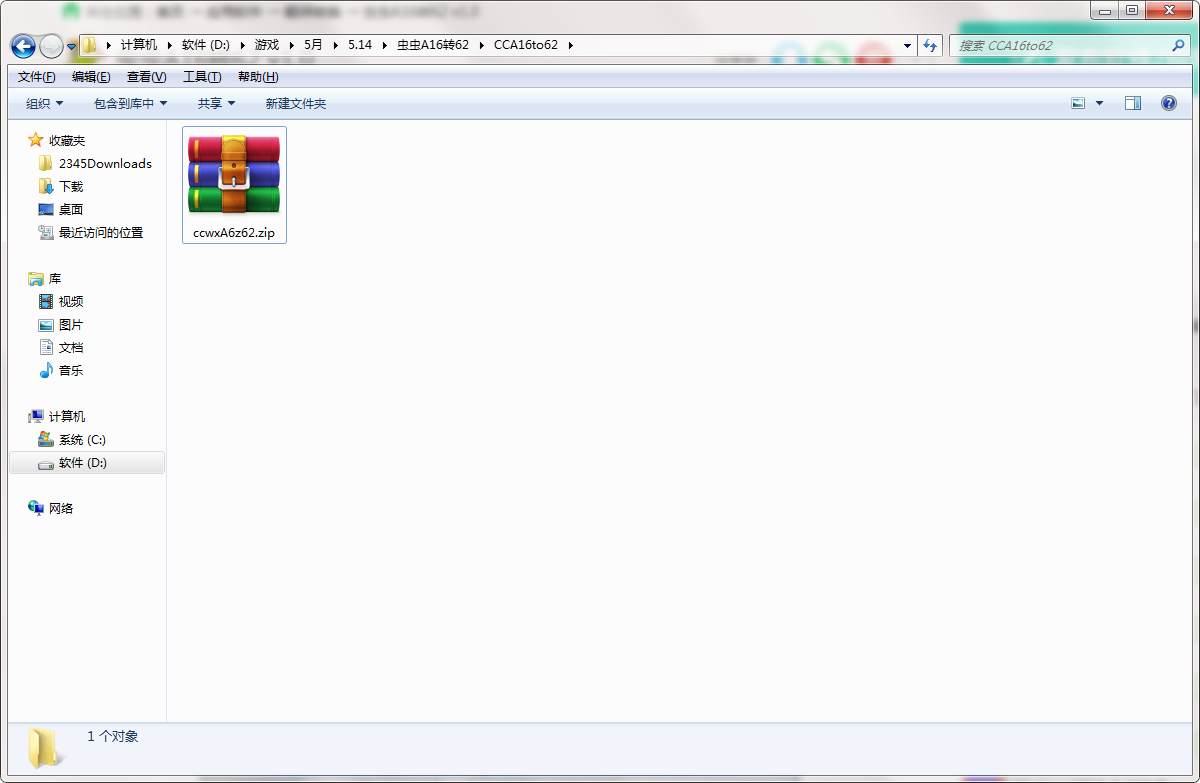This screenshot has width=1200, height=783.
Task: Click the 收藏夹 star item
Action: (x=57, y=140)
